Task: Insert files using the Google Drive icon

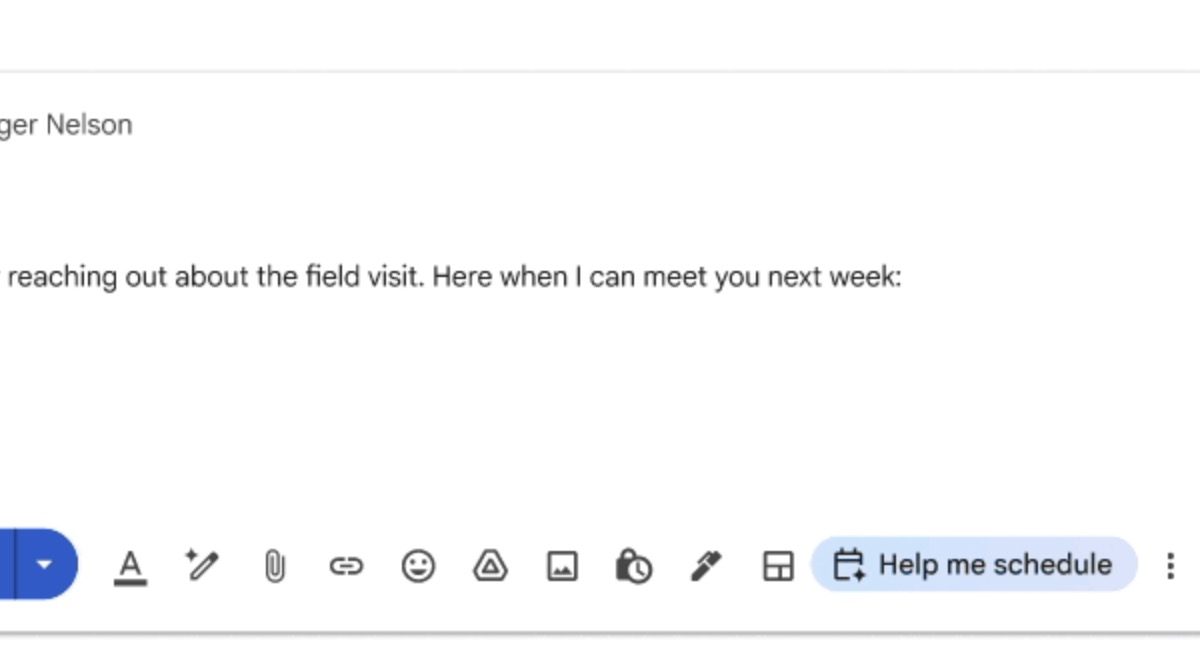Action: [490, 567]
